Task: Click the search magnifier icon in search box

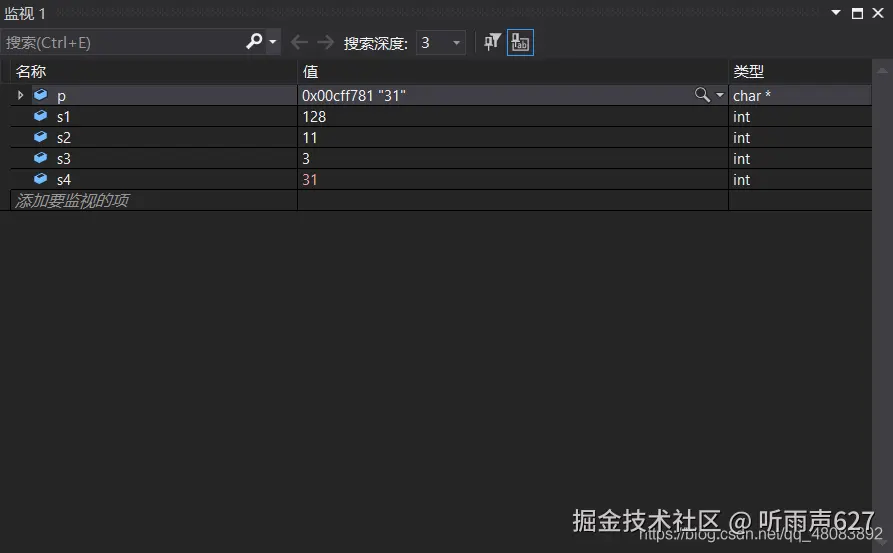Action: 254,42
